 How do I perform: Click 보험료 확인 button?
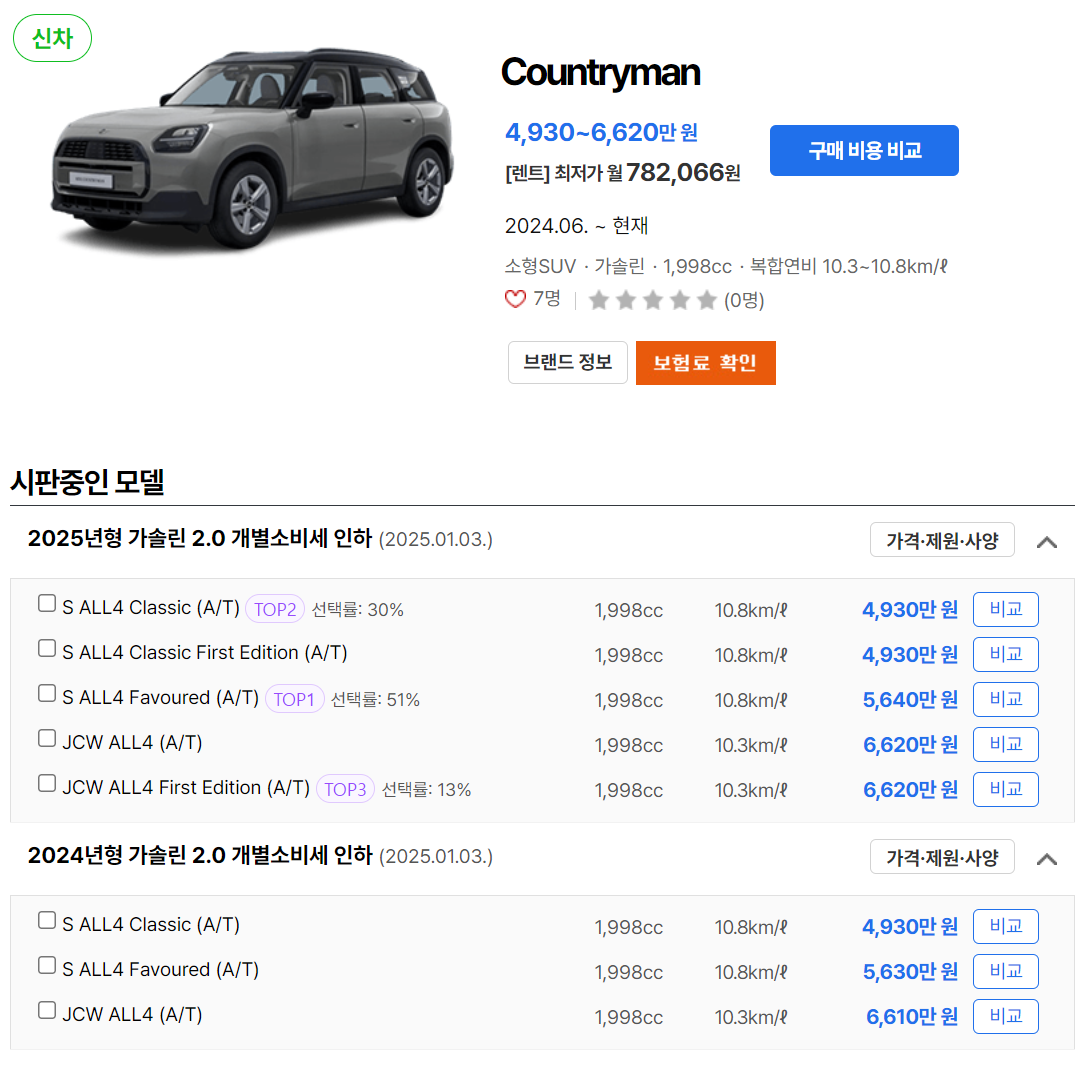tap(705, 362)
